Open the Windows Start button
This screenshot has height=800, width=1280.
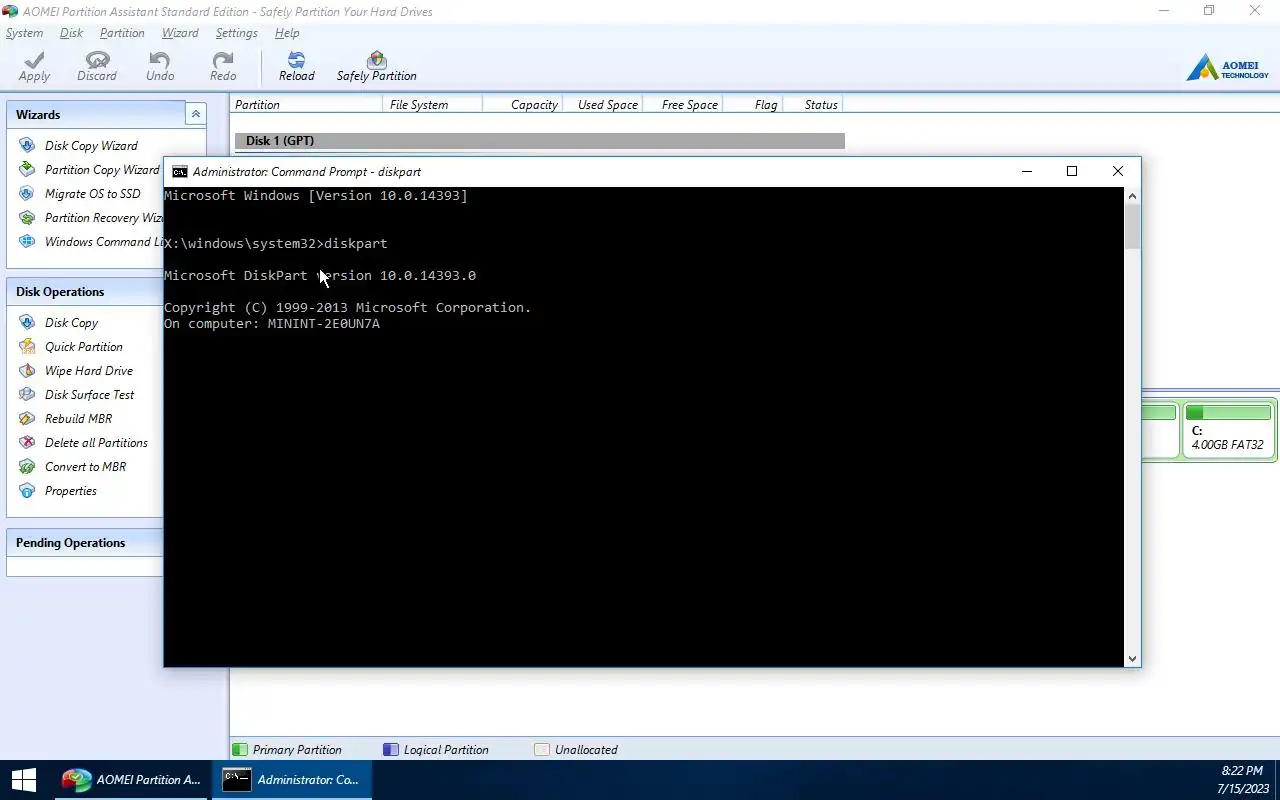[x=23, y=780]
